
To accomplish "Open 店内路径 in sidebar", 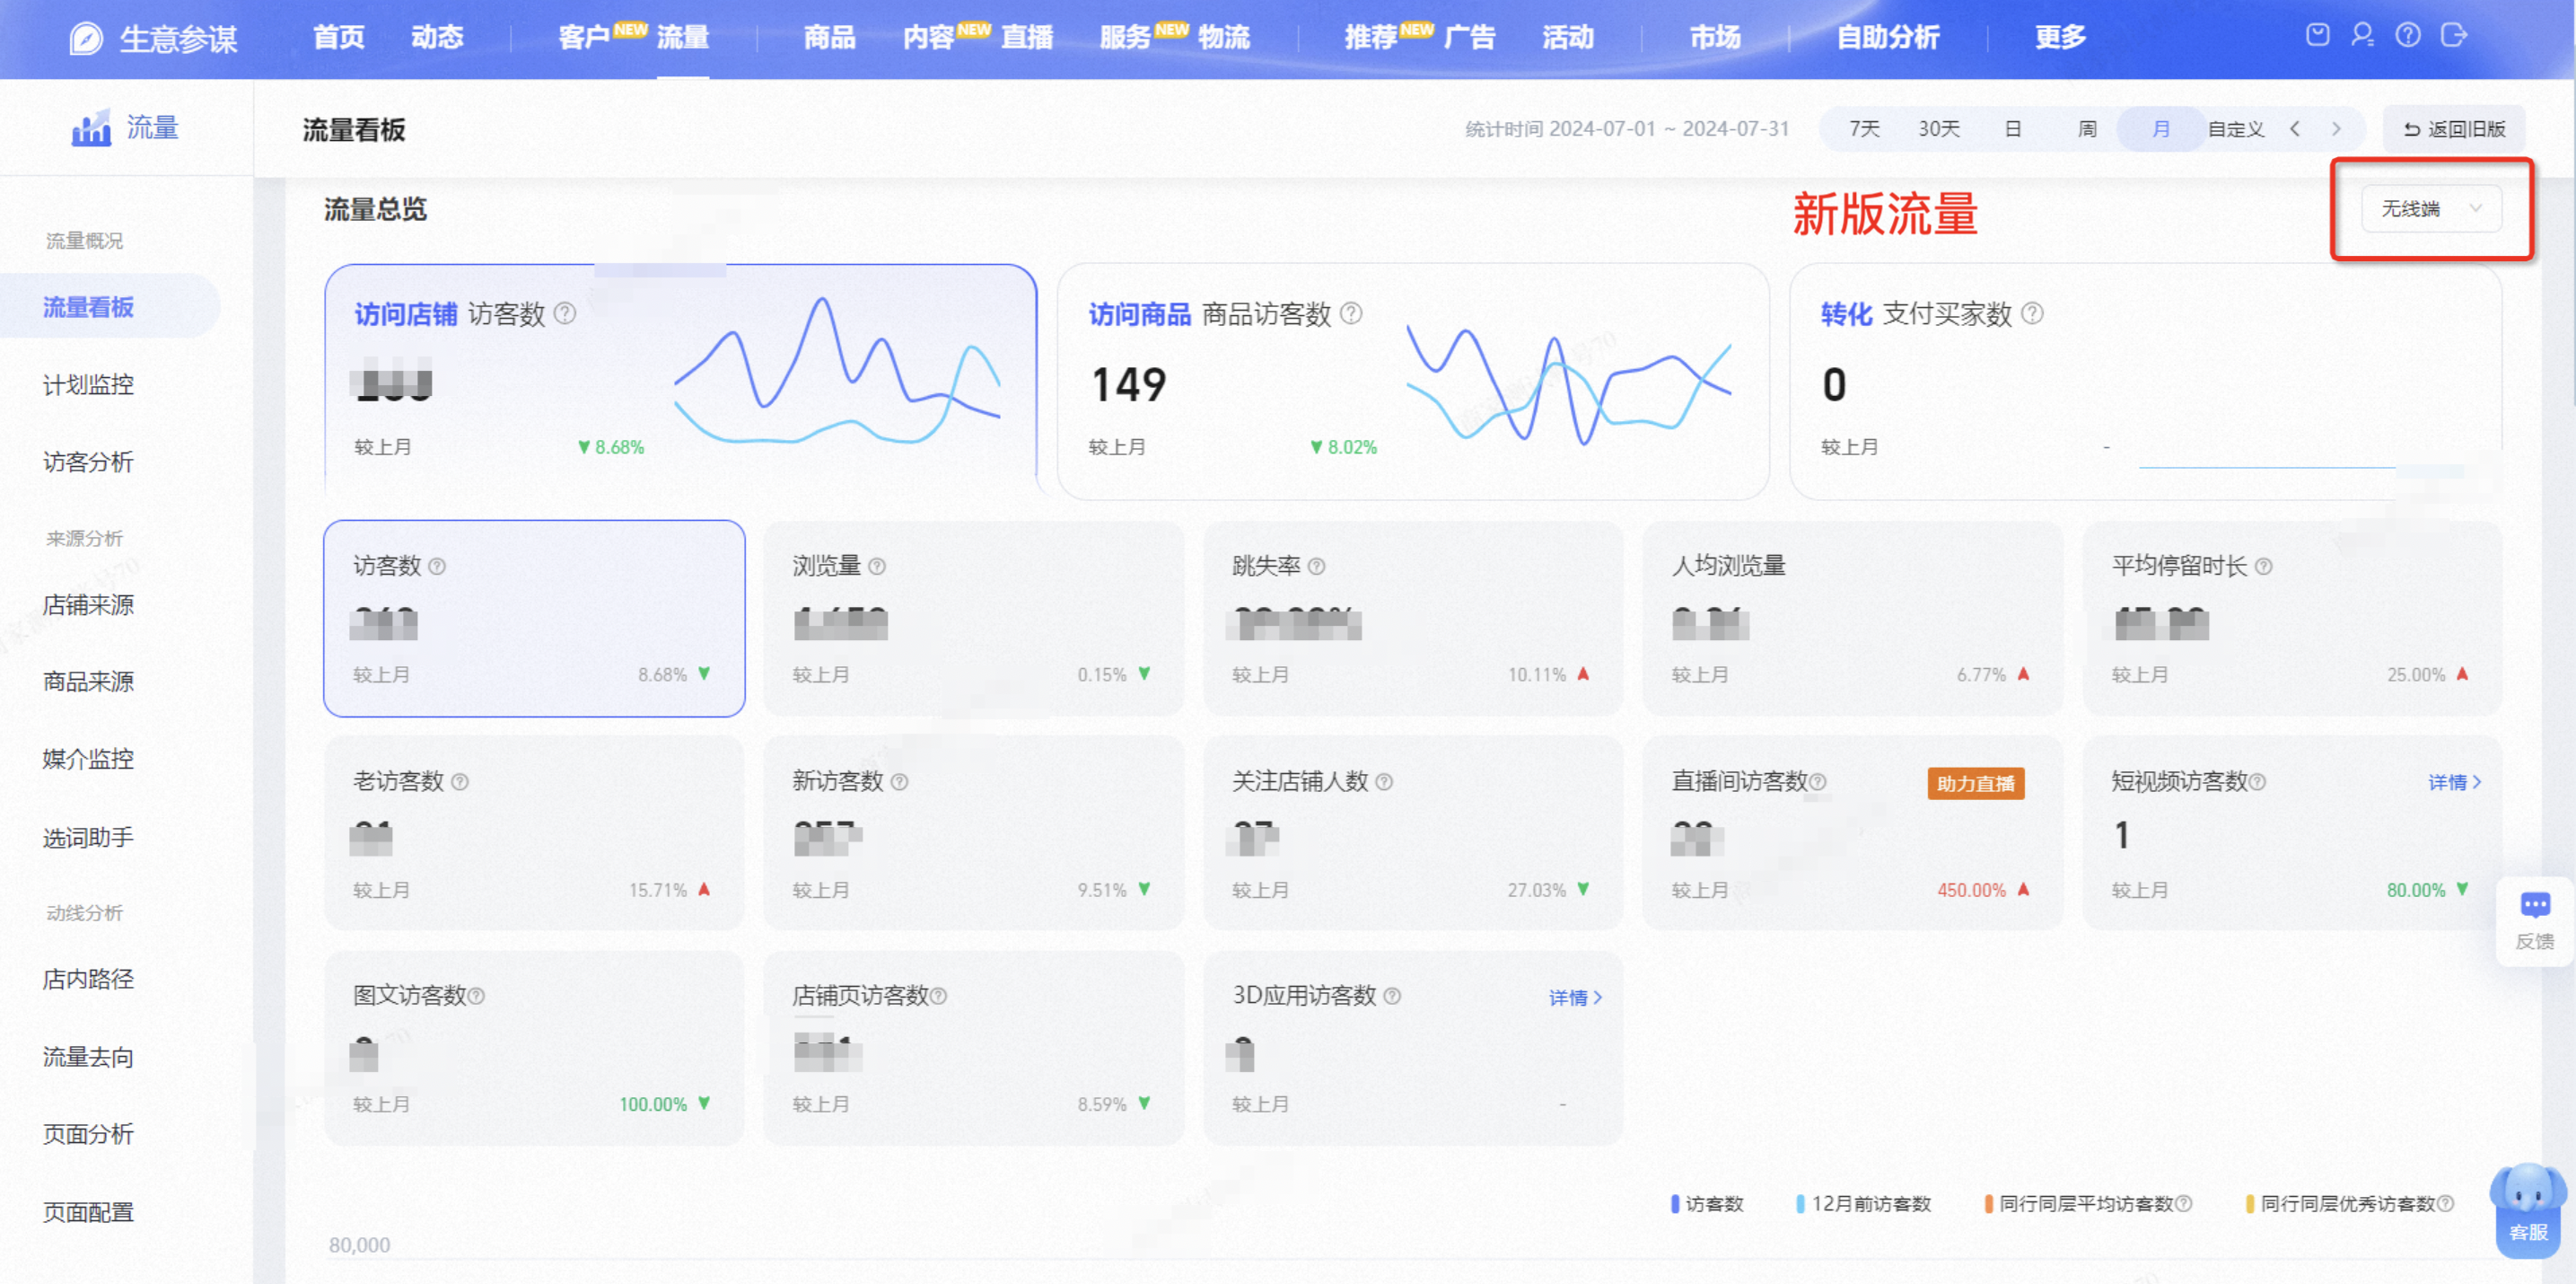I will (88, 979).
